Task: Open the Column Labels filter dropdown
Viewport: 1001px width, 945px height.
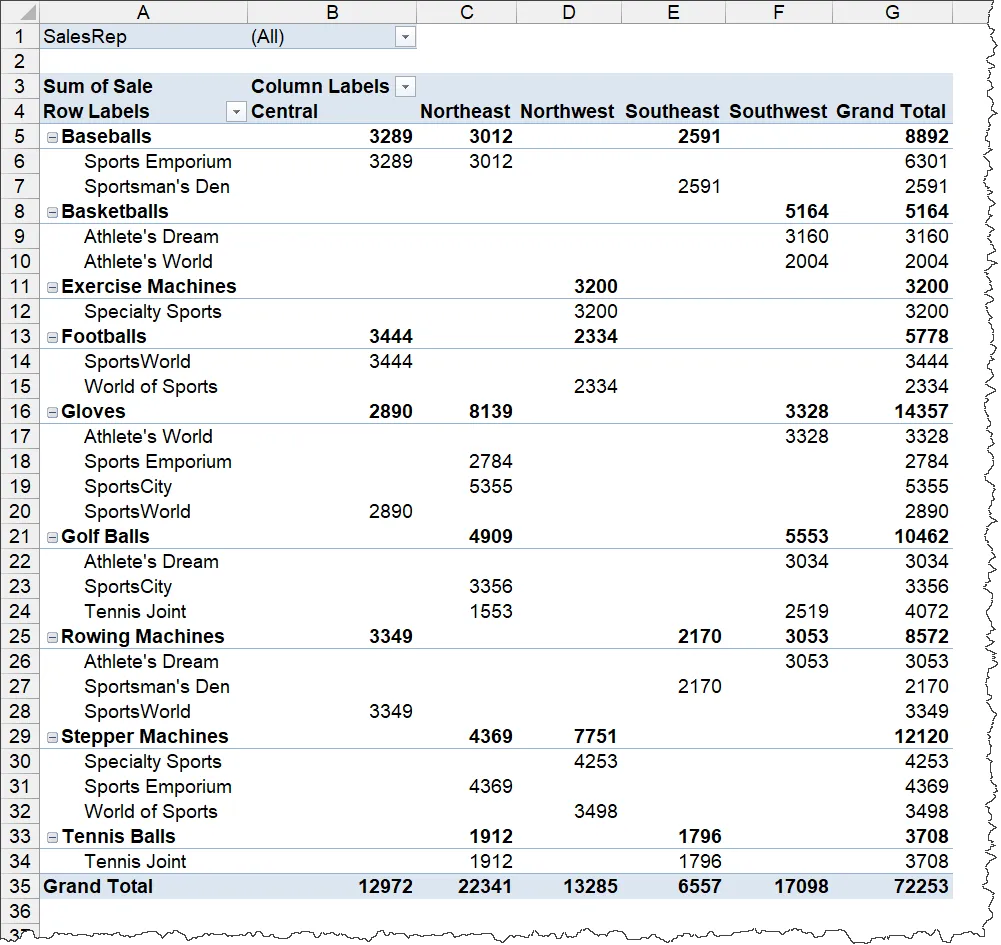Action: (404, 87)
